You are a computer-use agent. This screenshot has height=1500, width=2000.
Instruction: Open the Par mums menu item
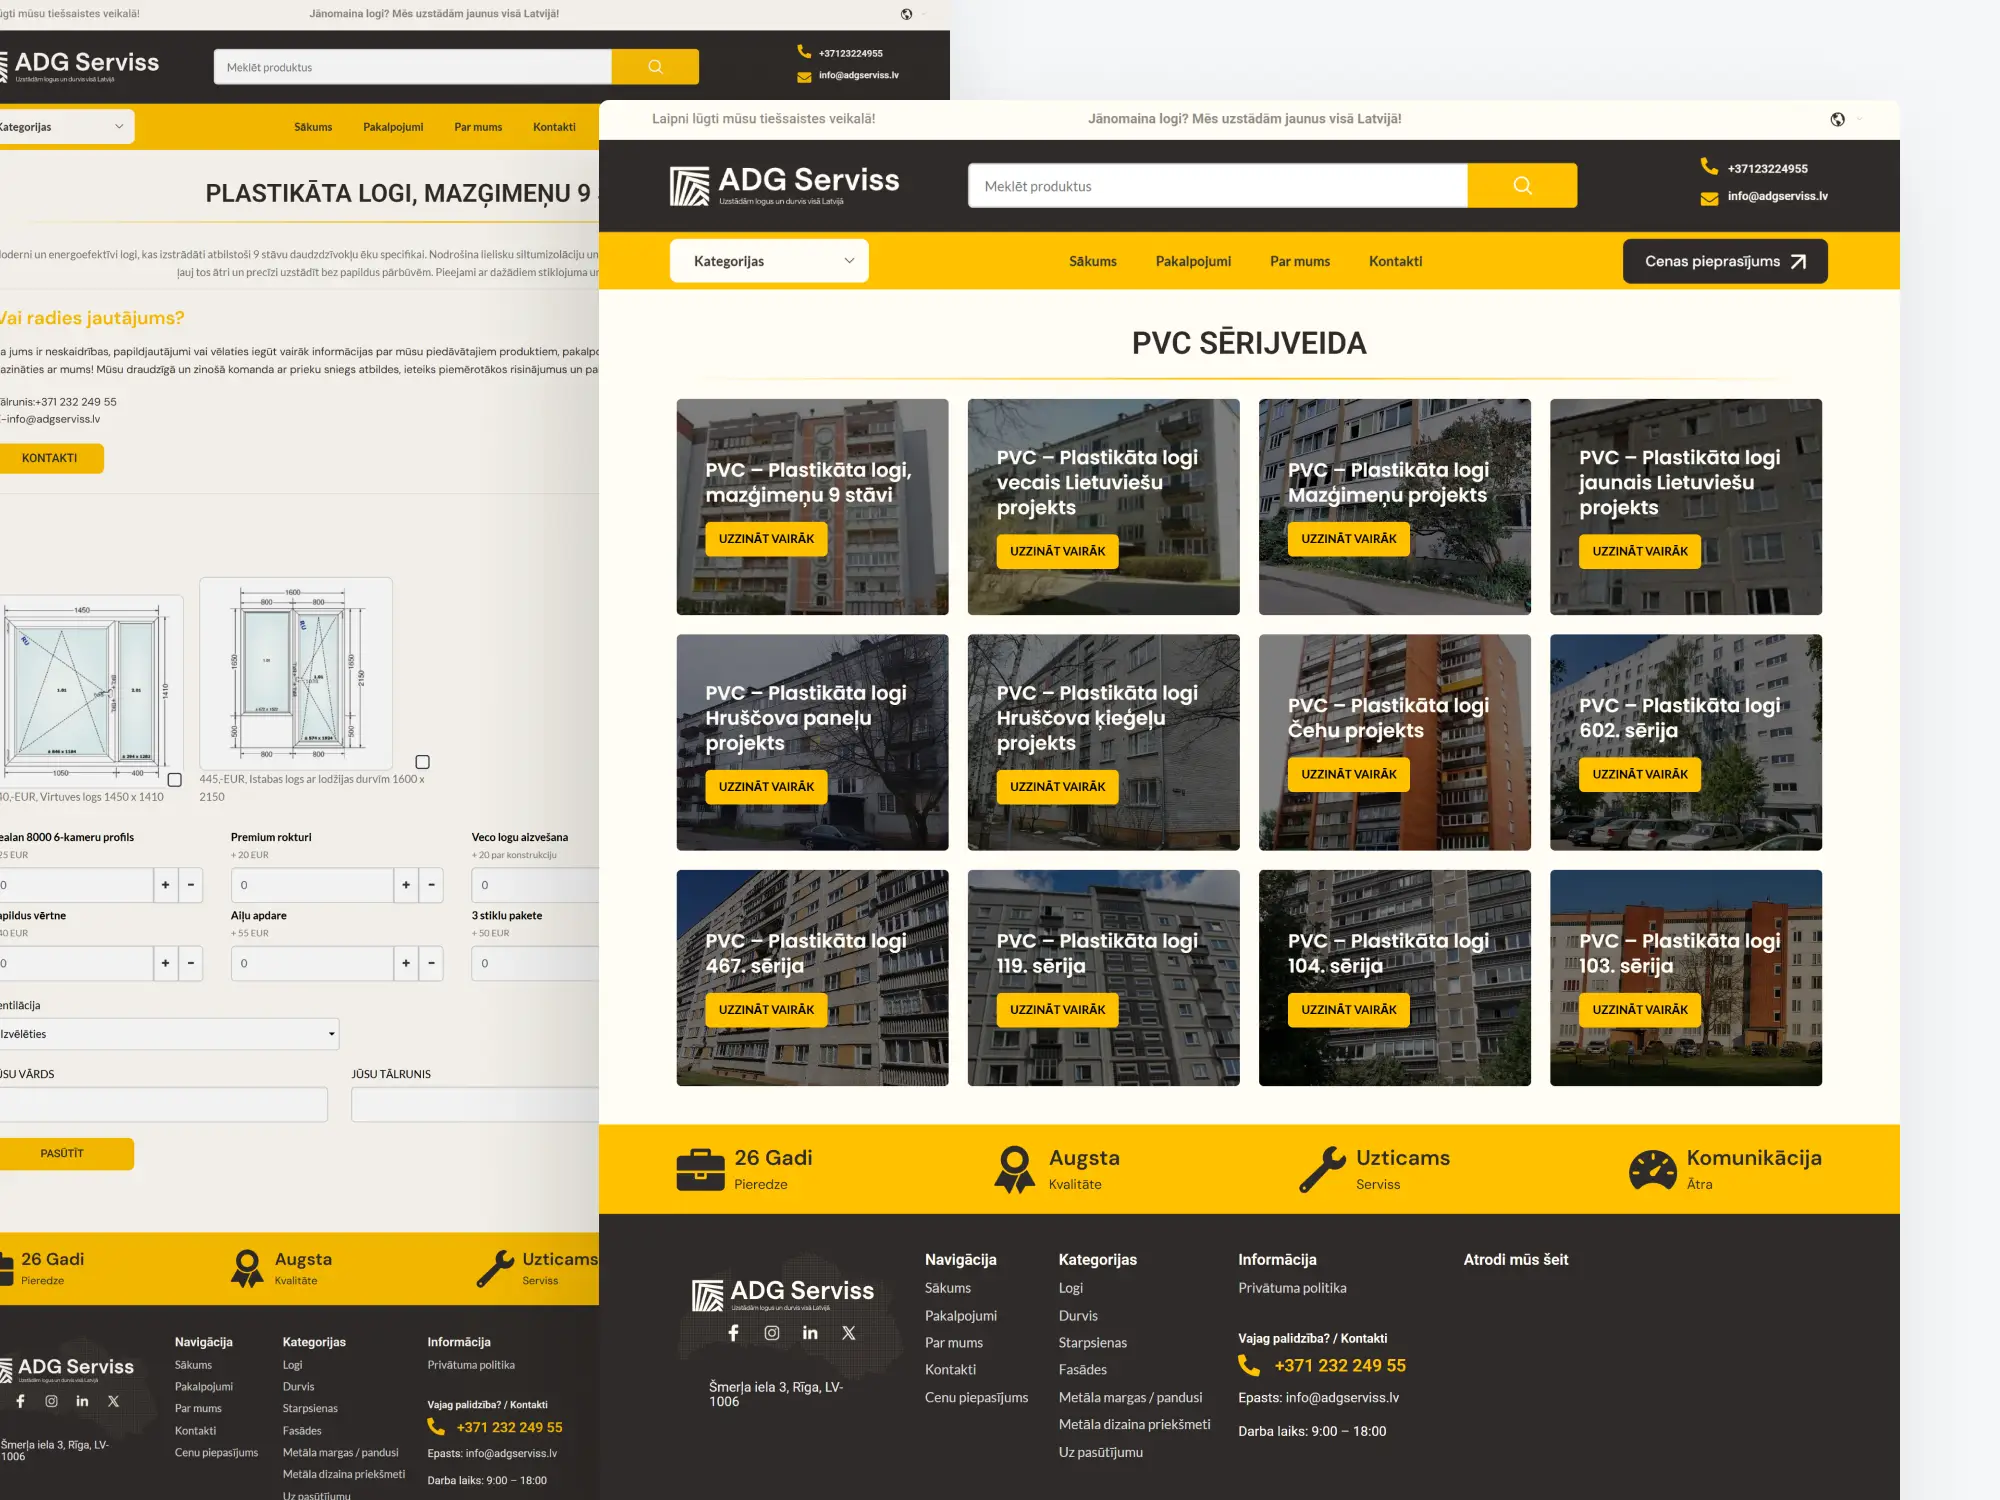1300,261
